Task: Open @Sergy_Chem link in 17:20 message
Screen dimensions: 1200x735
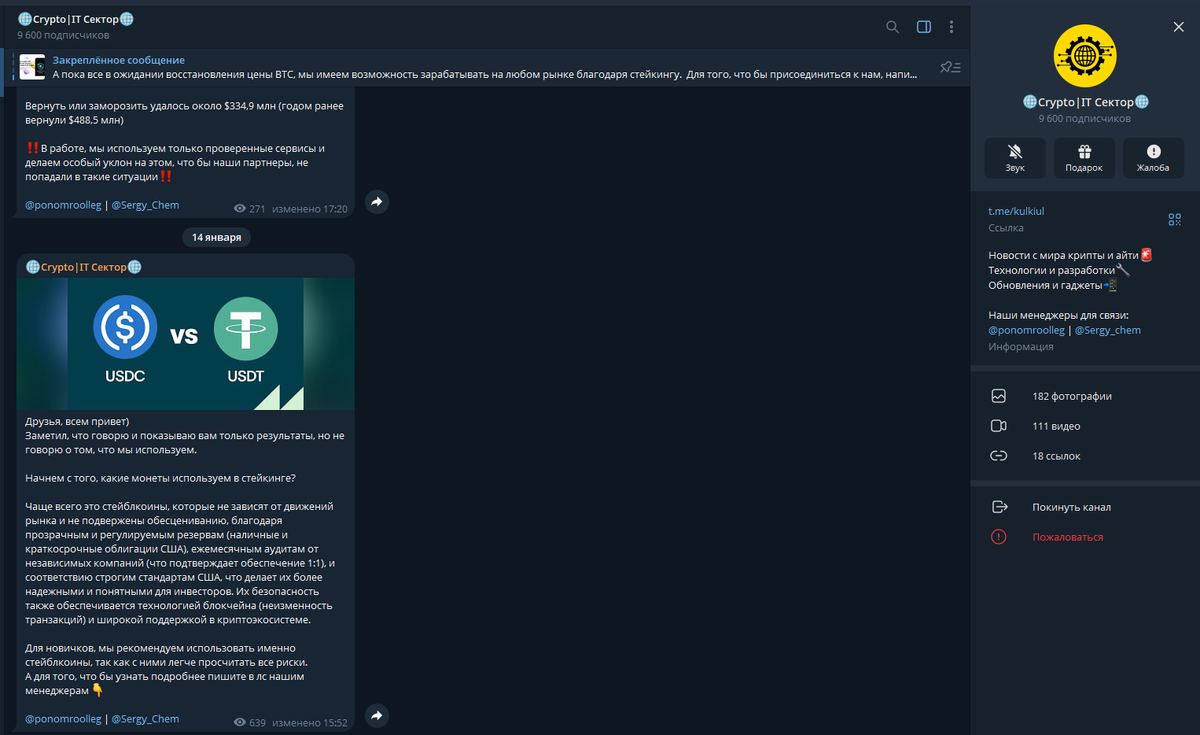Action: [x=145, y=205]
